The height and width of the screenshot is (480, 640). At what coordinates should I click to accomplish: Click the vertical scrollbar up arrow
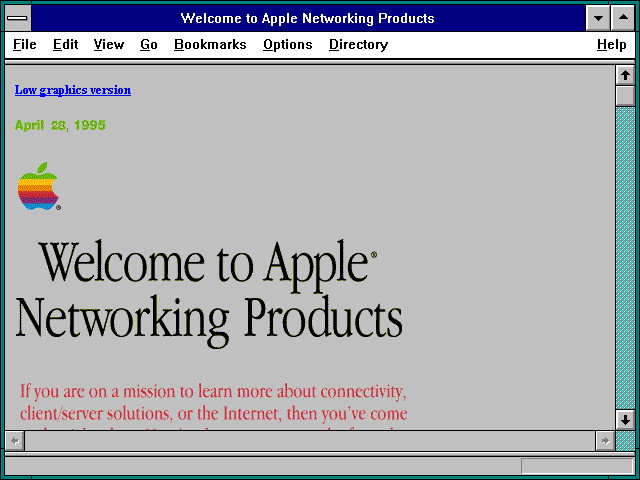(625, 76)
